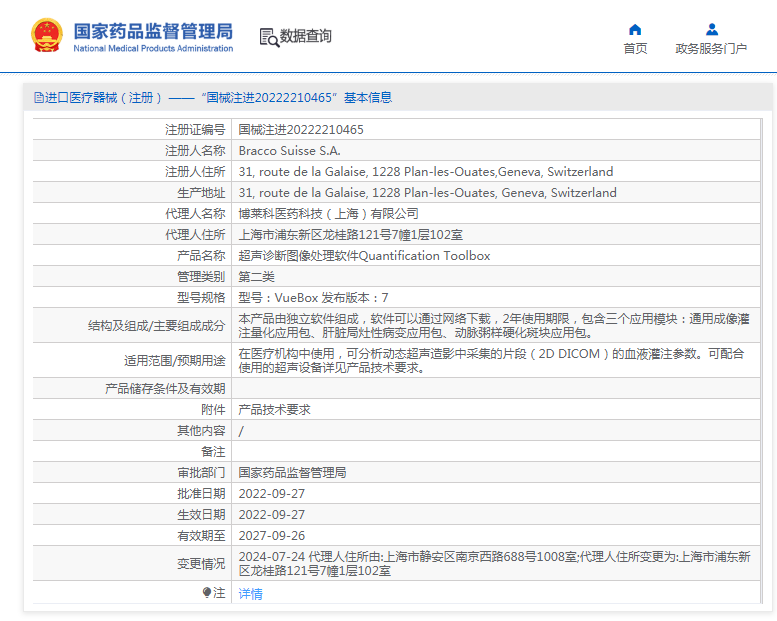Select the Bracco Suisse S.A. value
Screen dimensions: 777x621
289,151
